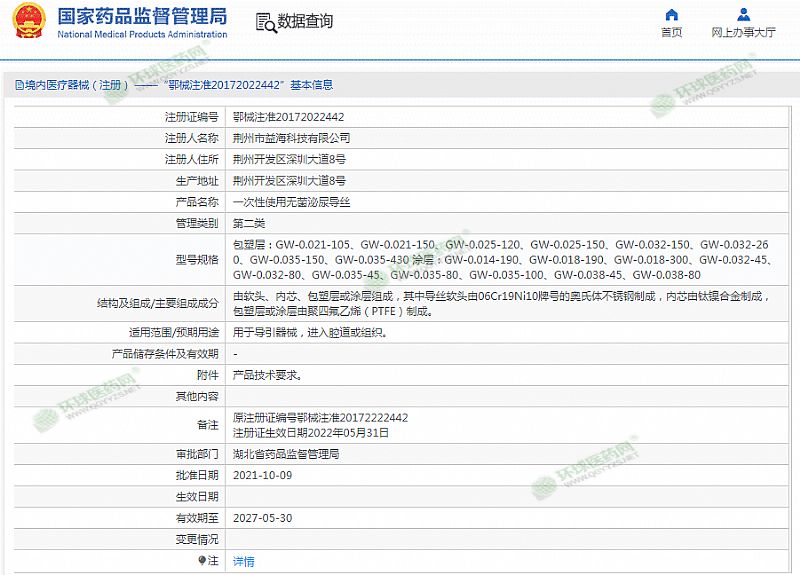Click the 网上办事大厅 text label
Screen dimensions: 800x575
[x=743, y=32]
